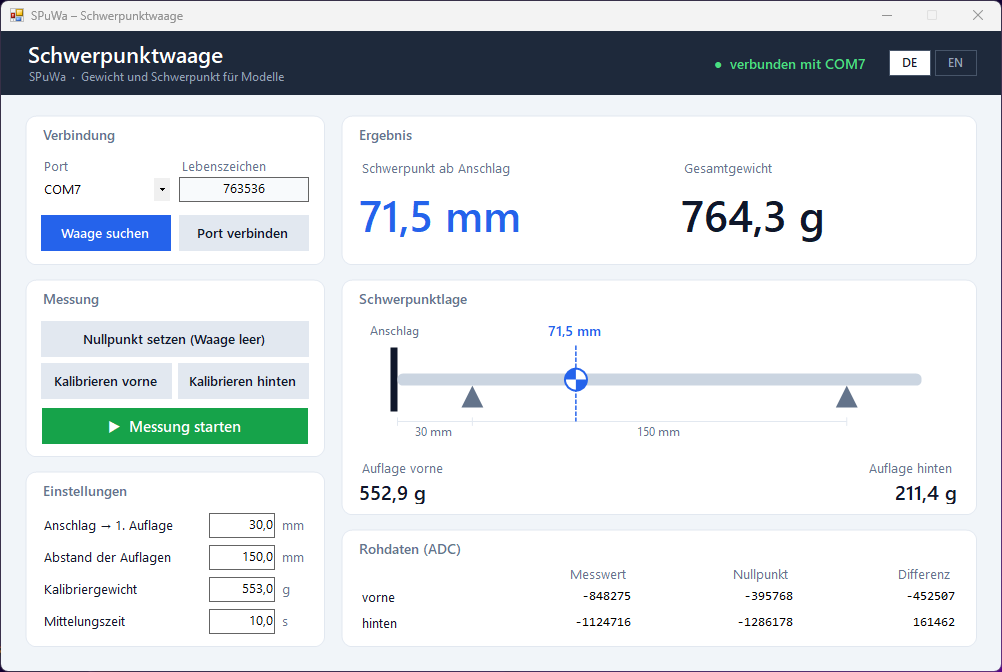Click the green connection status dot
This screenshot has height=672, width=1002.
[718, 65]
